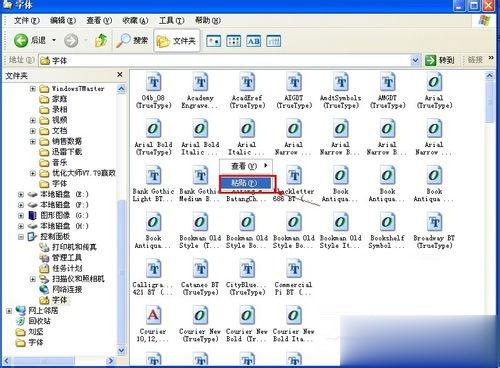Expand the 扫描仪和照相机 tree node

(33, 279)
